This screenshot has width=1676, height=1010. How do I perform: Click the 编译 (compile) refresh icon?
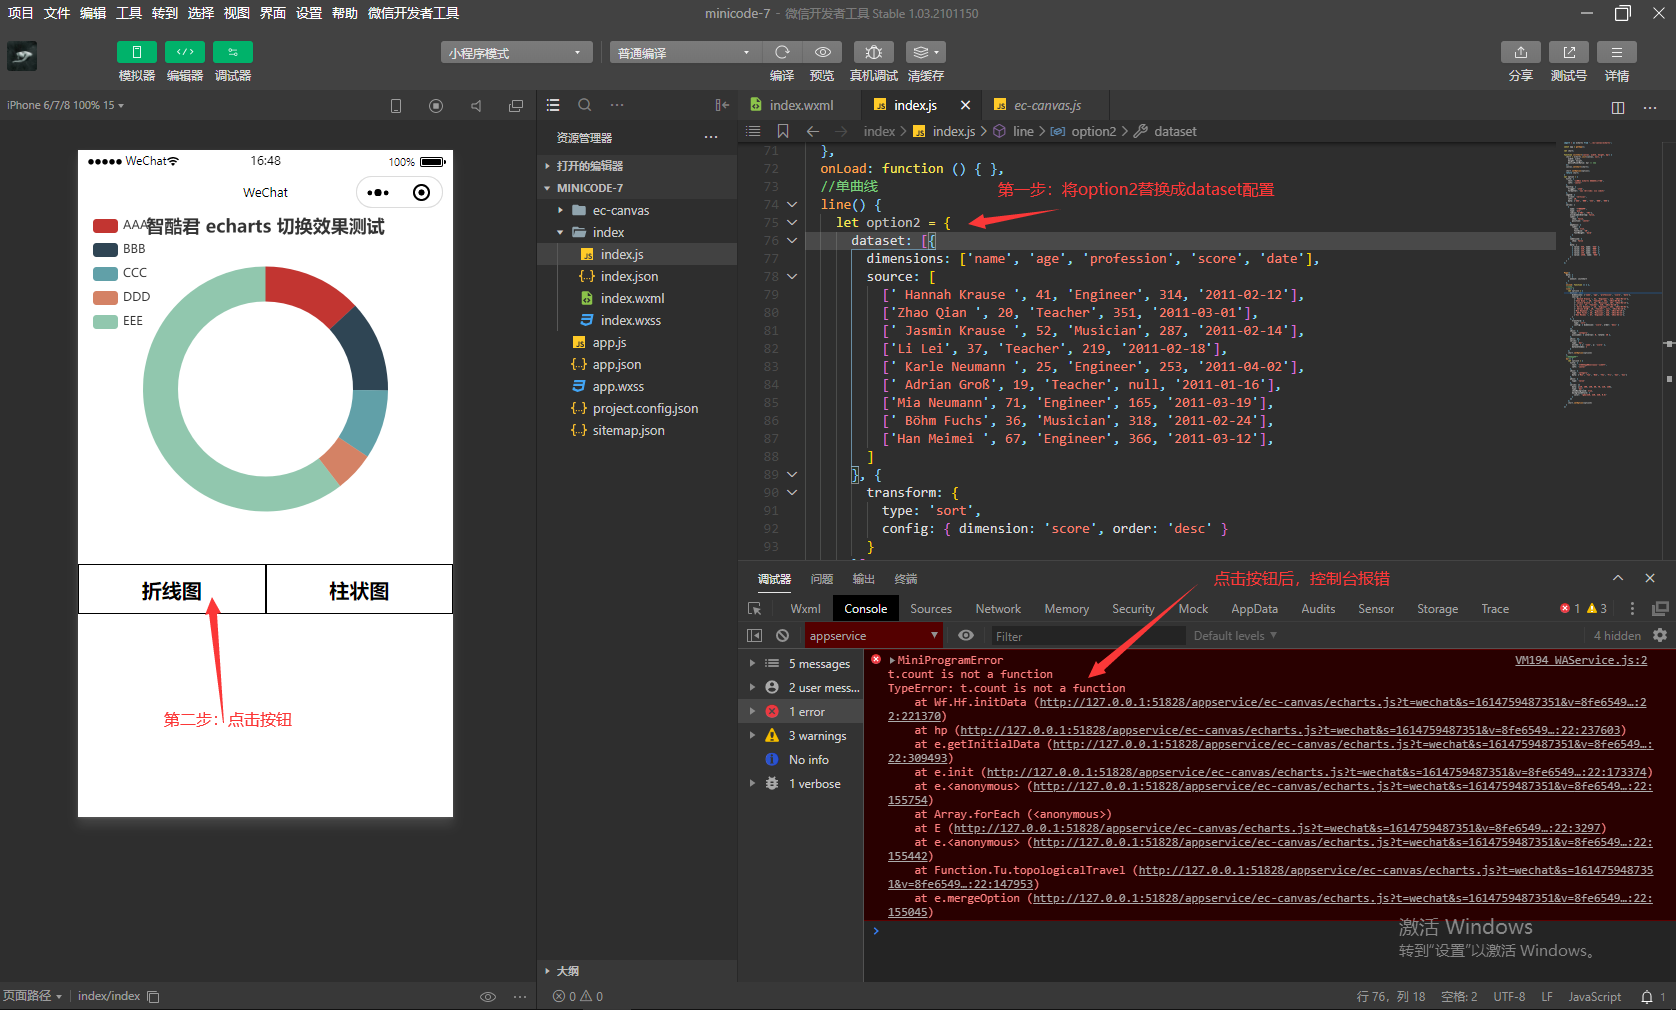tap(782, 52)
